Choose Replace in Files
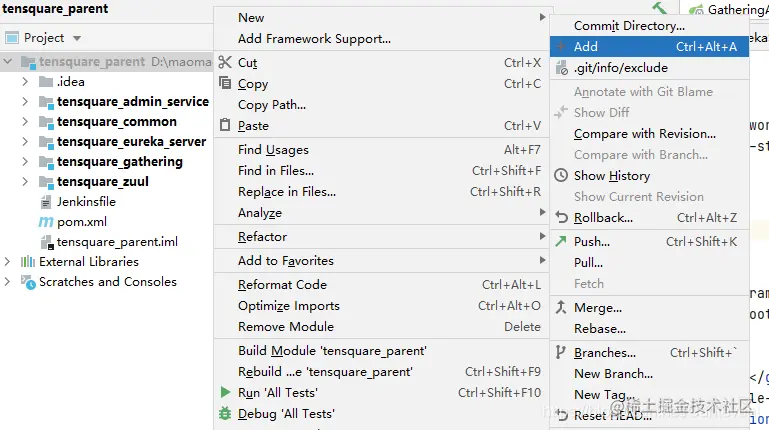 (x=382, y=192)
